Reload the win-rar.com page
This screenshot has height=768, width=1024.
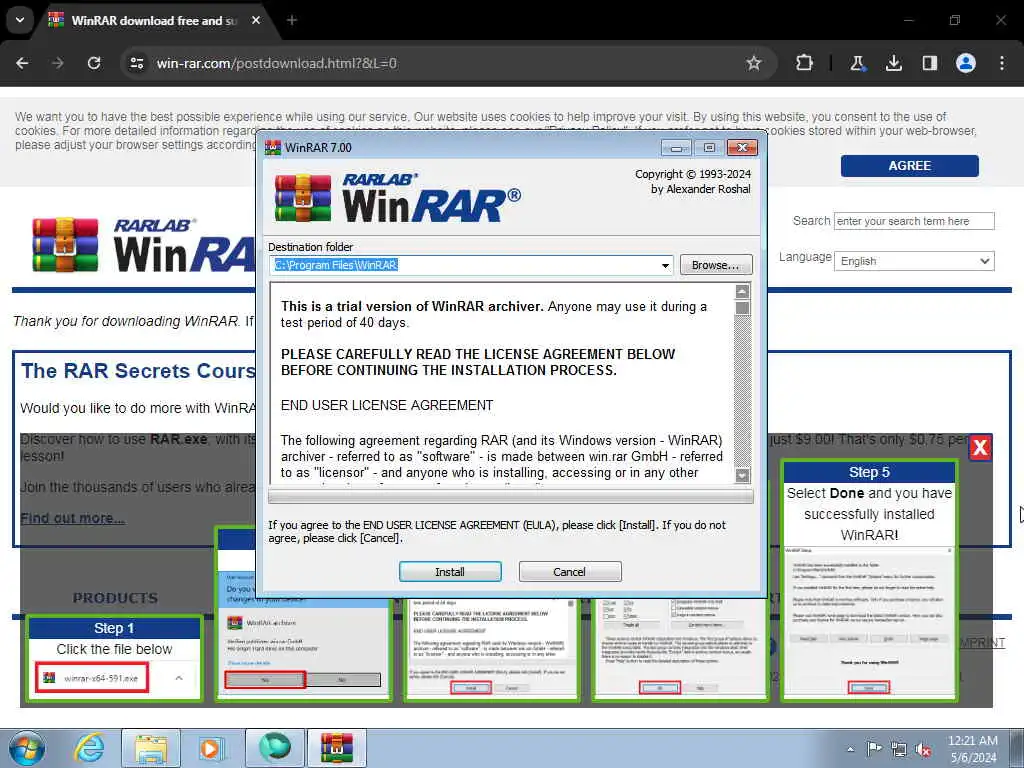(x=94, y=63)
